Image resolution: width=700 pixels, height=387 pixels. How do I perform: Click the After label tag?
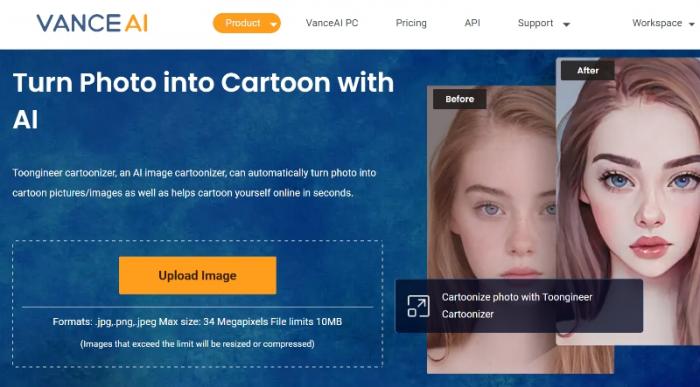click(588, 71)
